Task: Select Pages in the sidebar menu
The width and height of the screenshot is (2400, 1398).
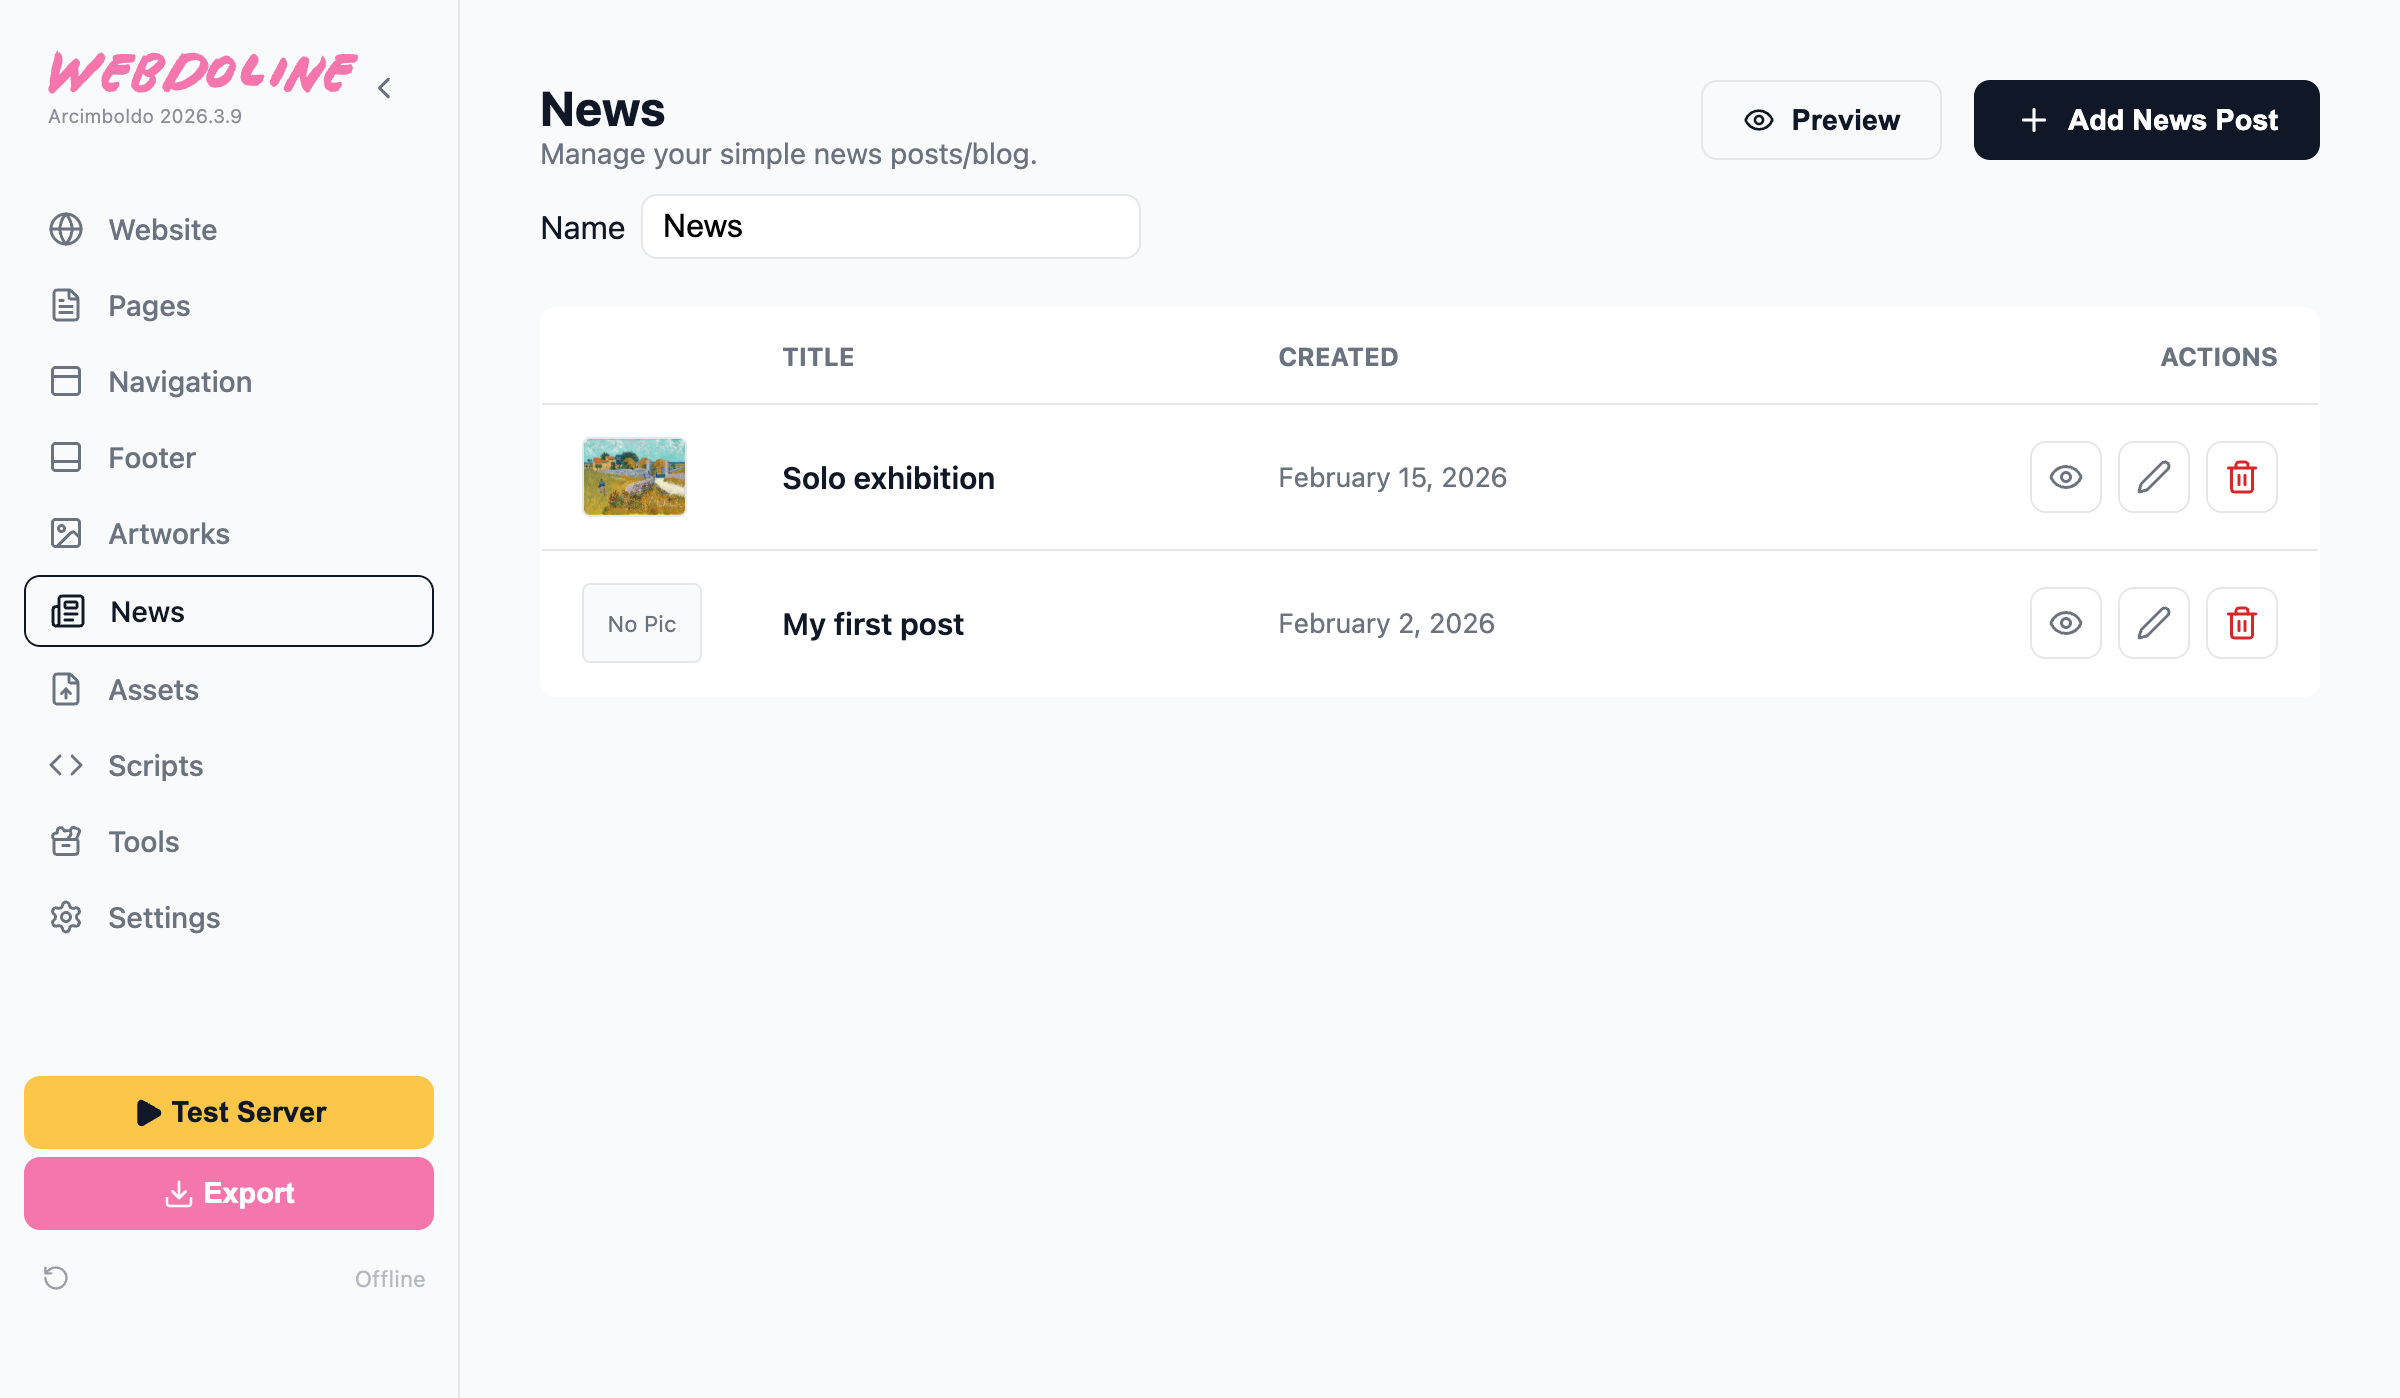Action: (x=148, y=305)
